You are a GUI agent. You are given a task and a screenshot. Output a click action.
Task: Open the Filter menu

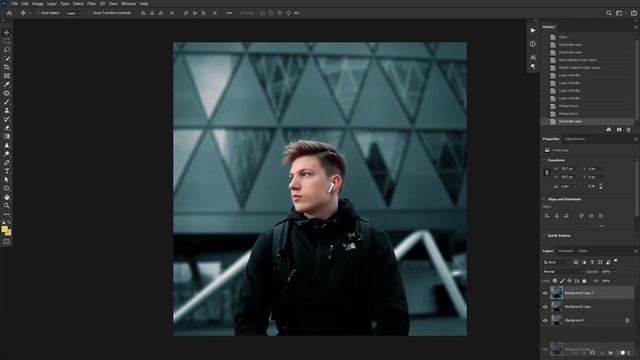click(91, 4)
